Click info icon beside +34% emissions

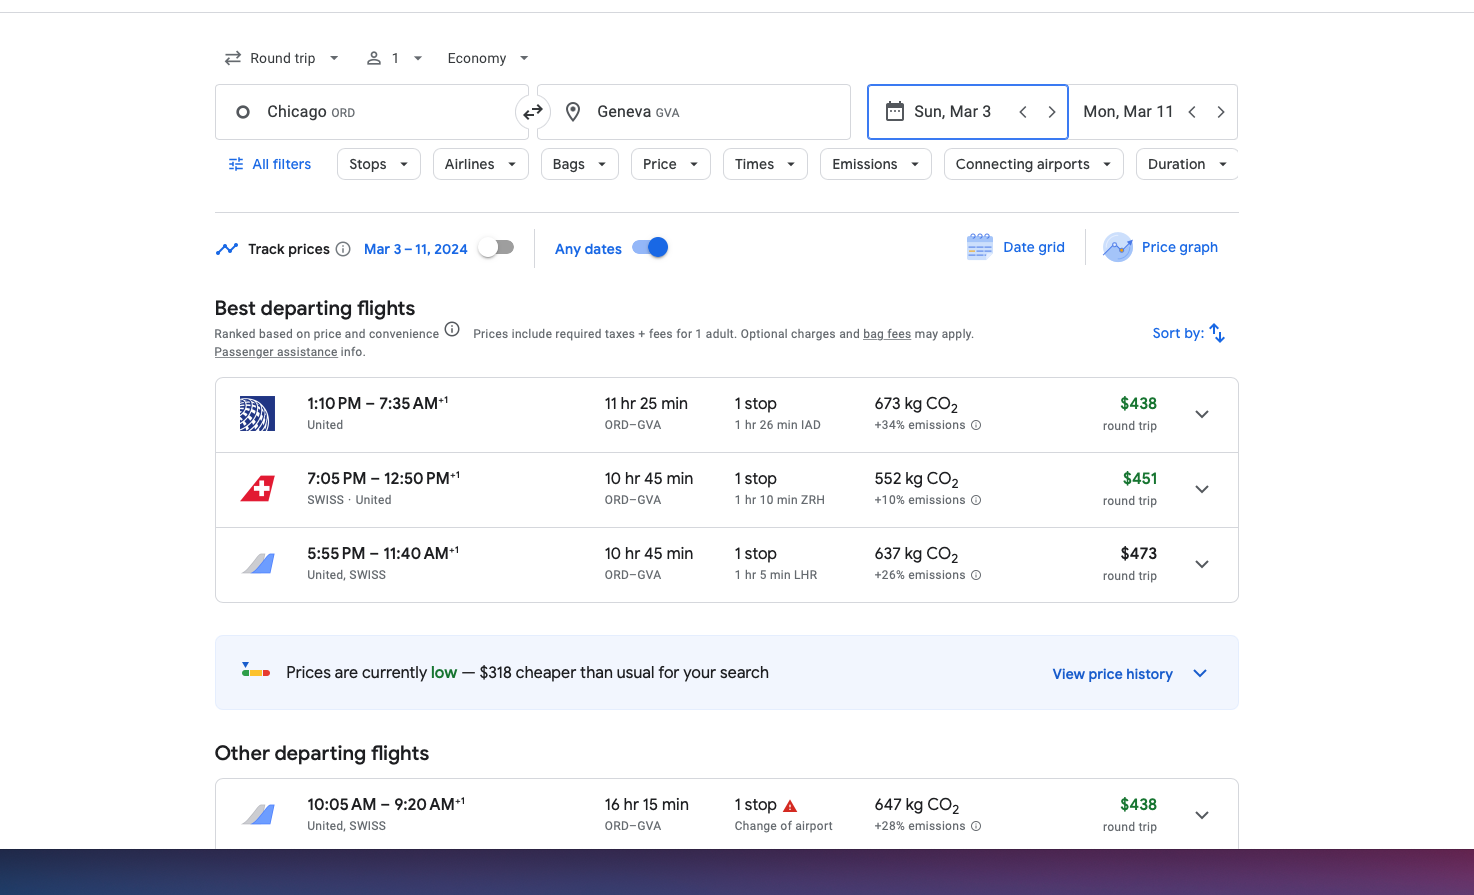tap(976, 425)
